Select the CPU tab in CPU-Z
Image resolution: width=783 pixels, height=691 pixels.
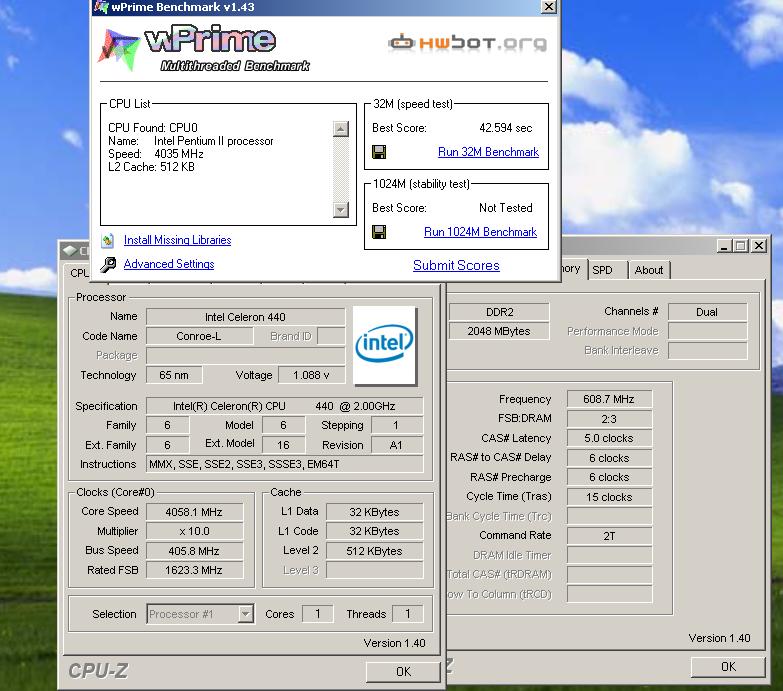pos(78,273)
